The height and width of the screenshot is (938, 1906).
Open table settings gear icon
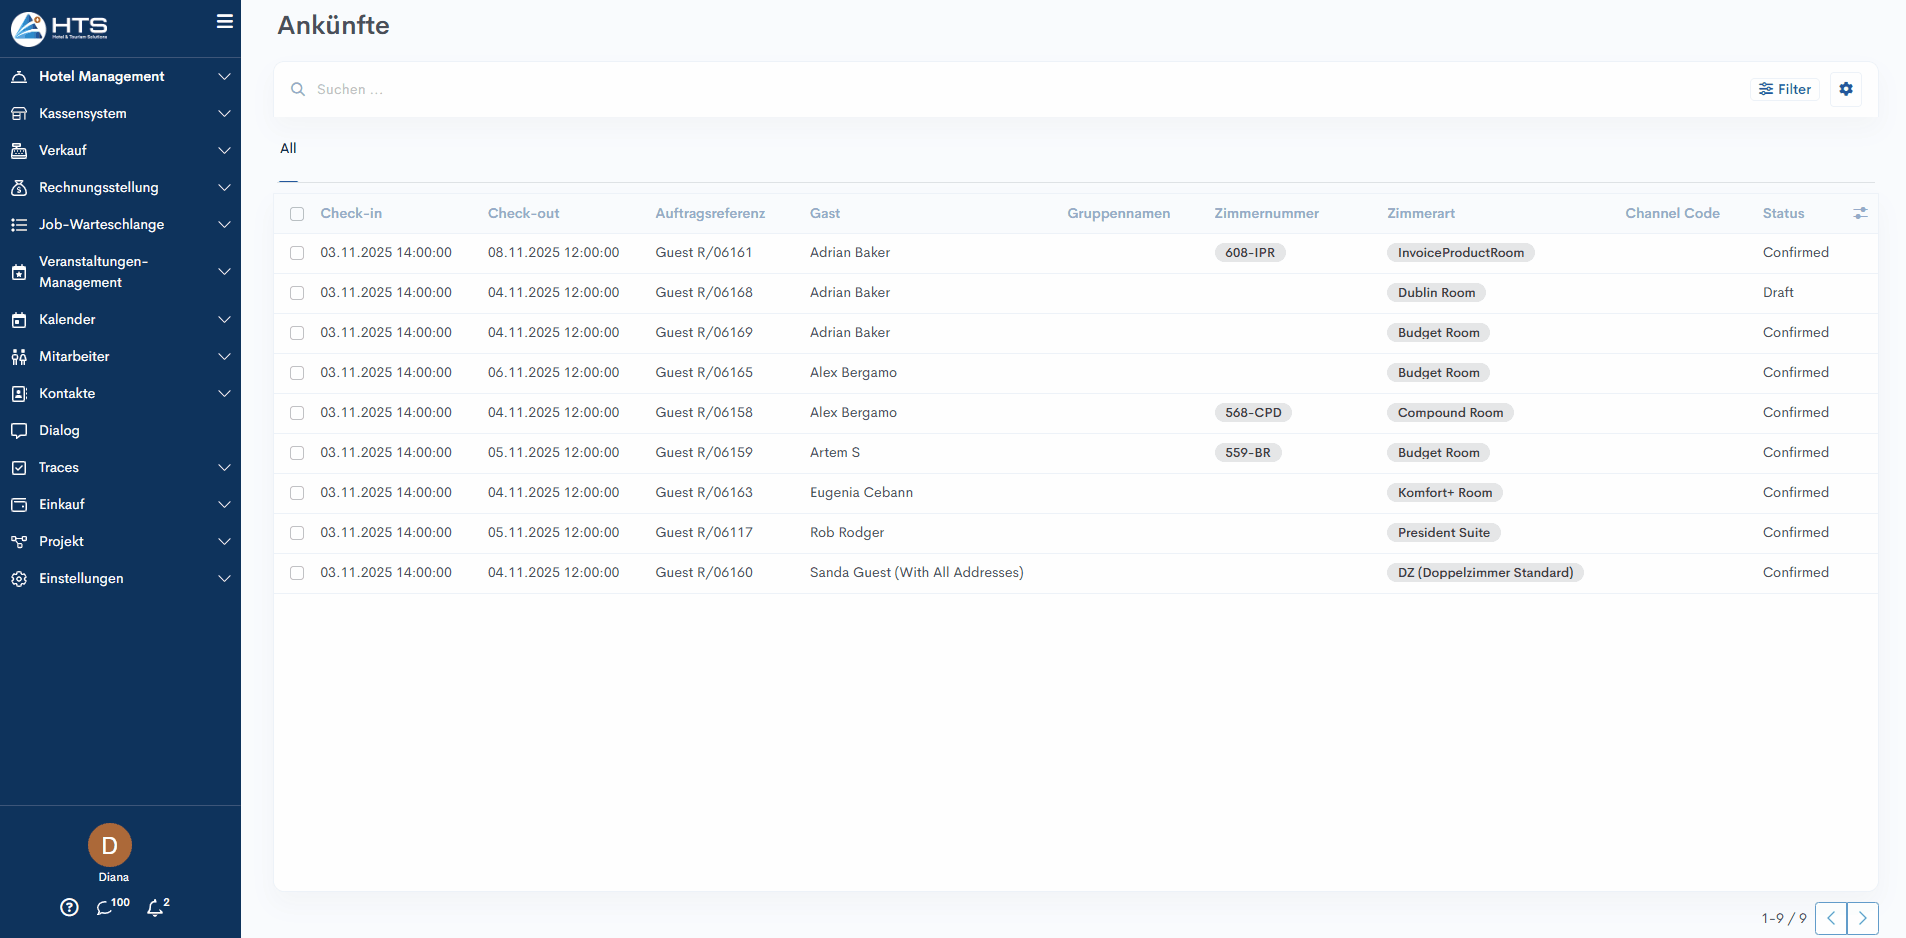click(x=1846, y=89)
